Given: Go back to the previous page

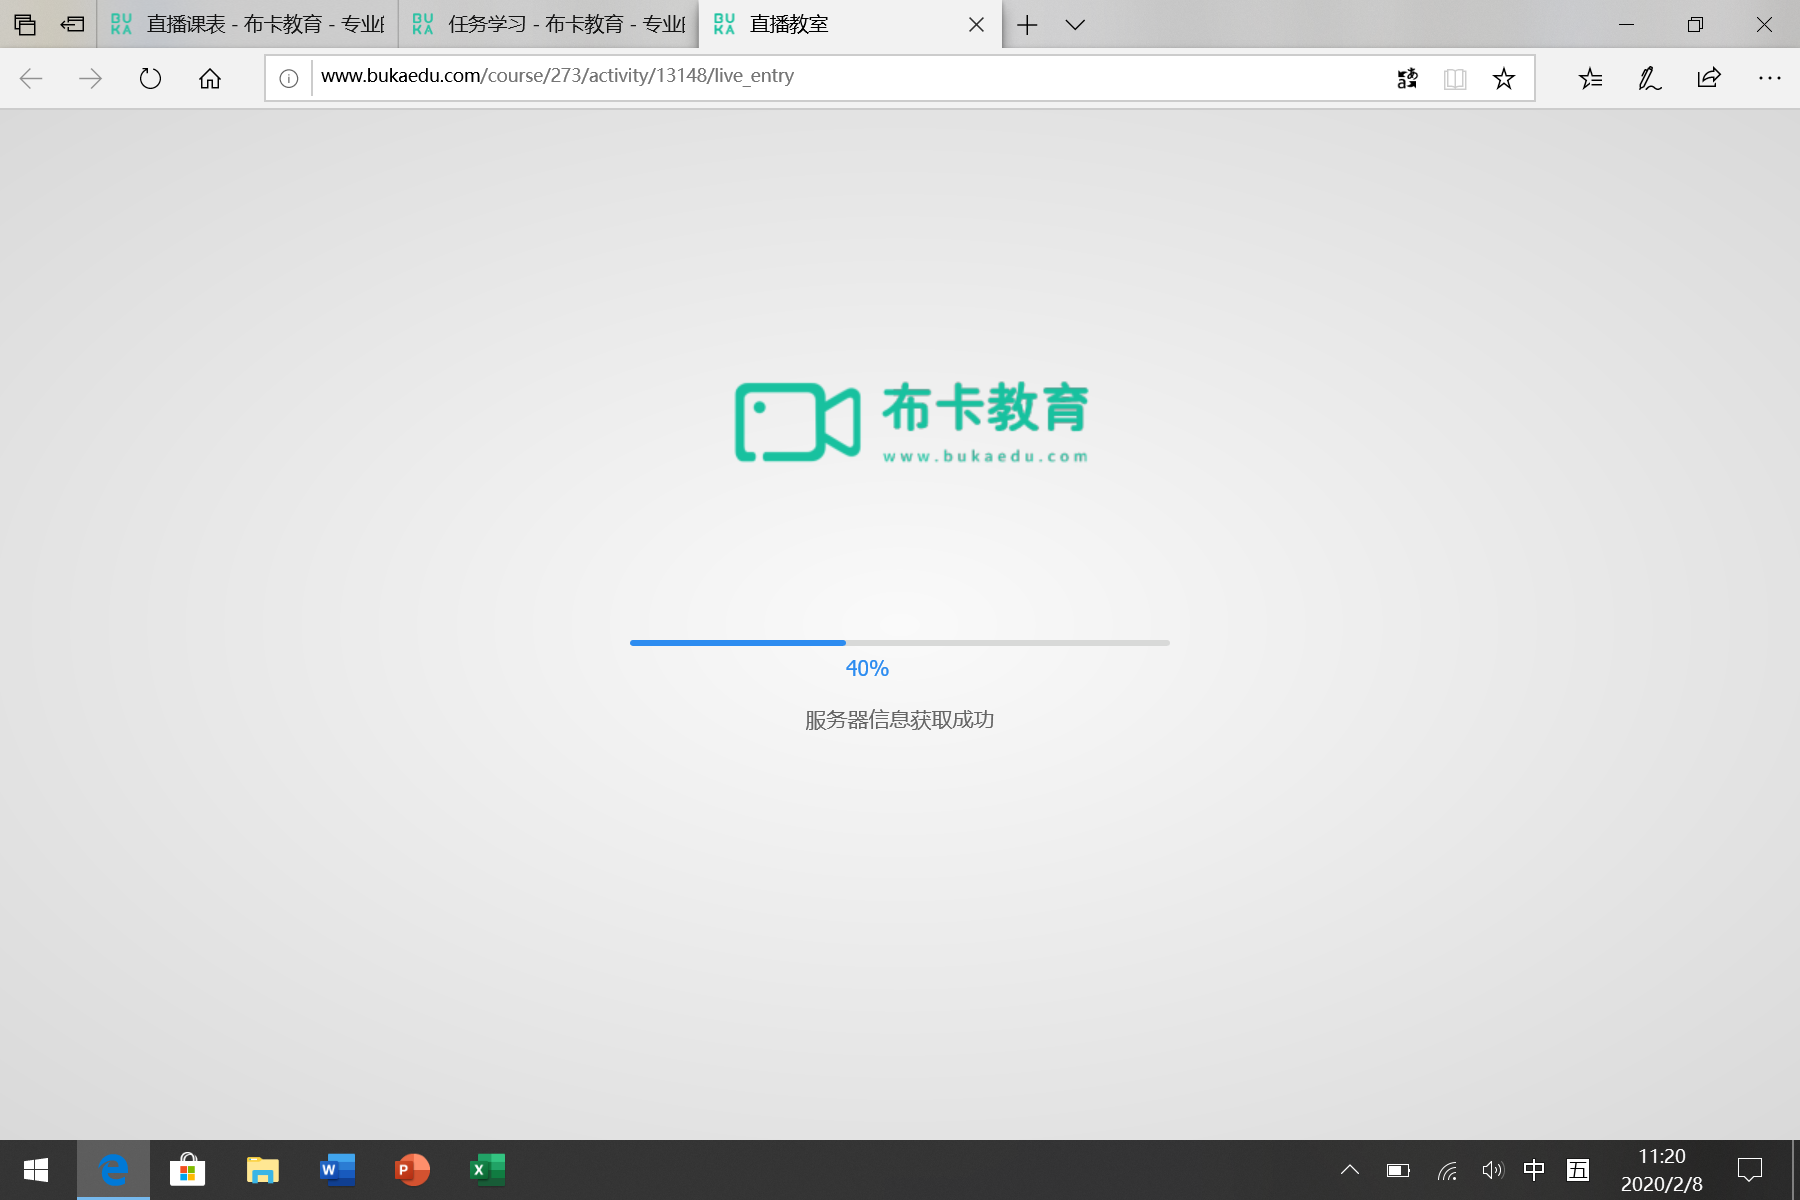Looking at the screenshot, I should tap(31, 78).
